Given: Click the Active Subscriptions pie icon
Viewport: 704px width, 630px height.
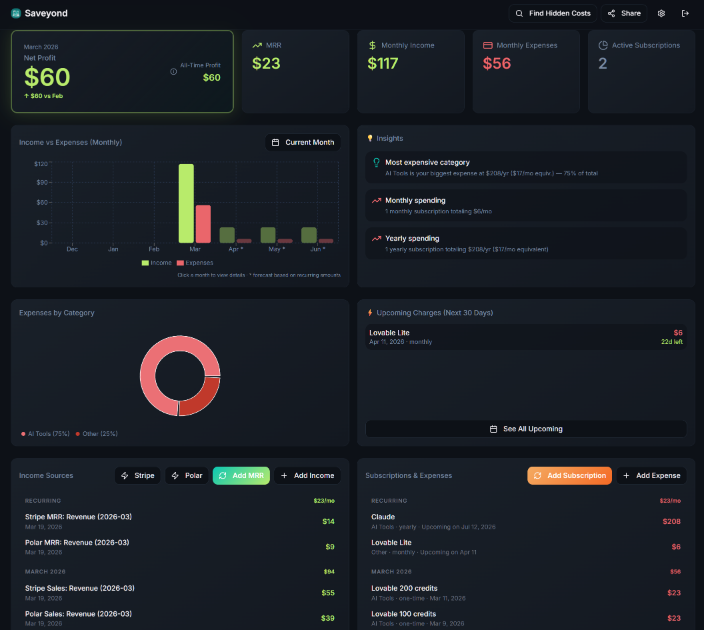Looking at the screenshot, I should (x=603, y=45).
